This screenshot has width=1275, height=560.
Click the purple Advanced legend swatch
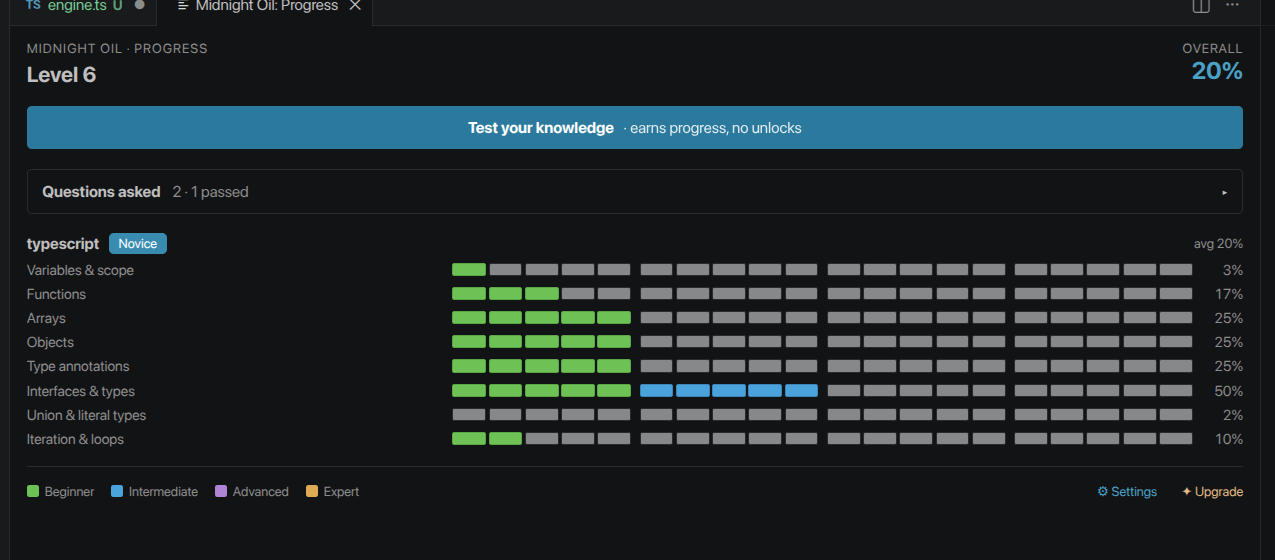[x=221, y=492]
